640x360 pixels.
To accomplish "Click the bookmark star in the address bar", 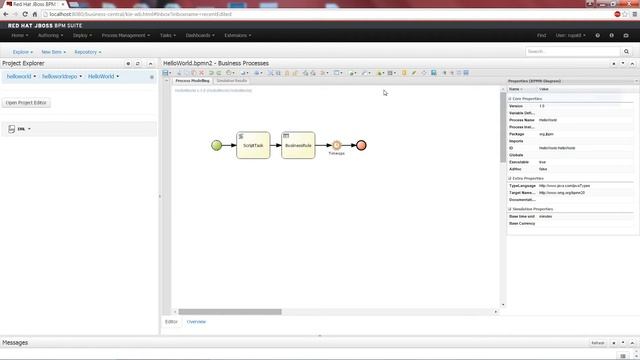I will (625, 14).
